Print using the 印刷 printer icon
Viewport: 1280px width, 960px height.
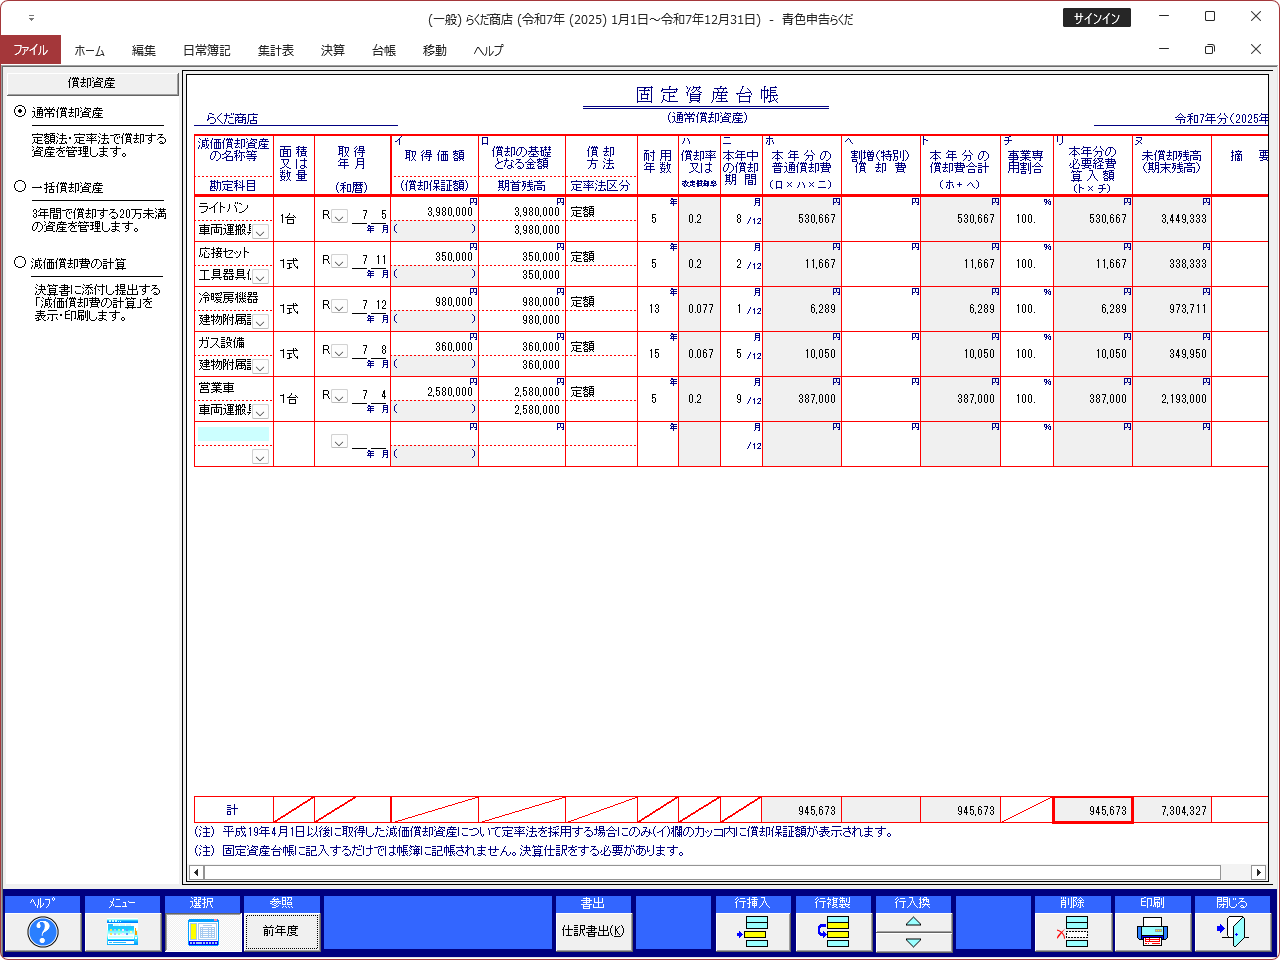[x=1152, y=931]
